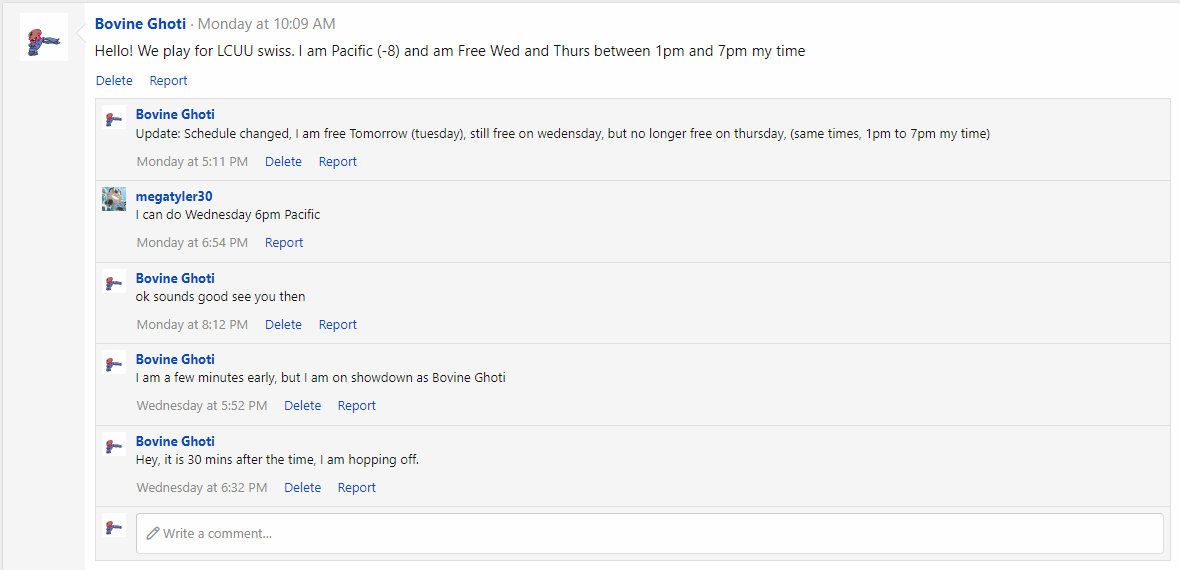Open Bovine Ghoti's large avatar on main post
Image resolution: width=1180 pixels, height=570 pixels.
(x=44, y=37)
